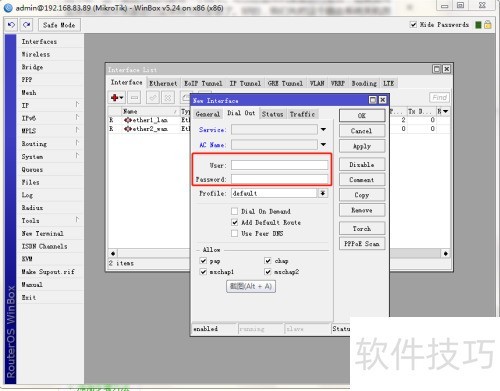Viewport: 500px width, 391px height.
Task: Expand the Tools submenu in the sidebar
Action: [77, 220]
